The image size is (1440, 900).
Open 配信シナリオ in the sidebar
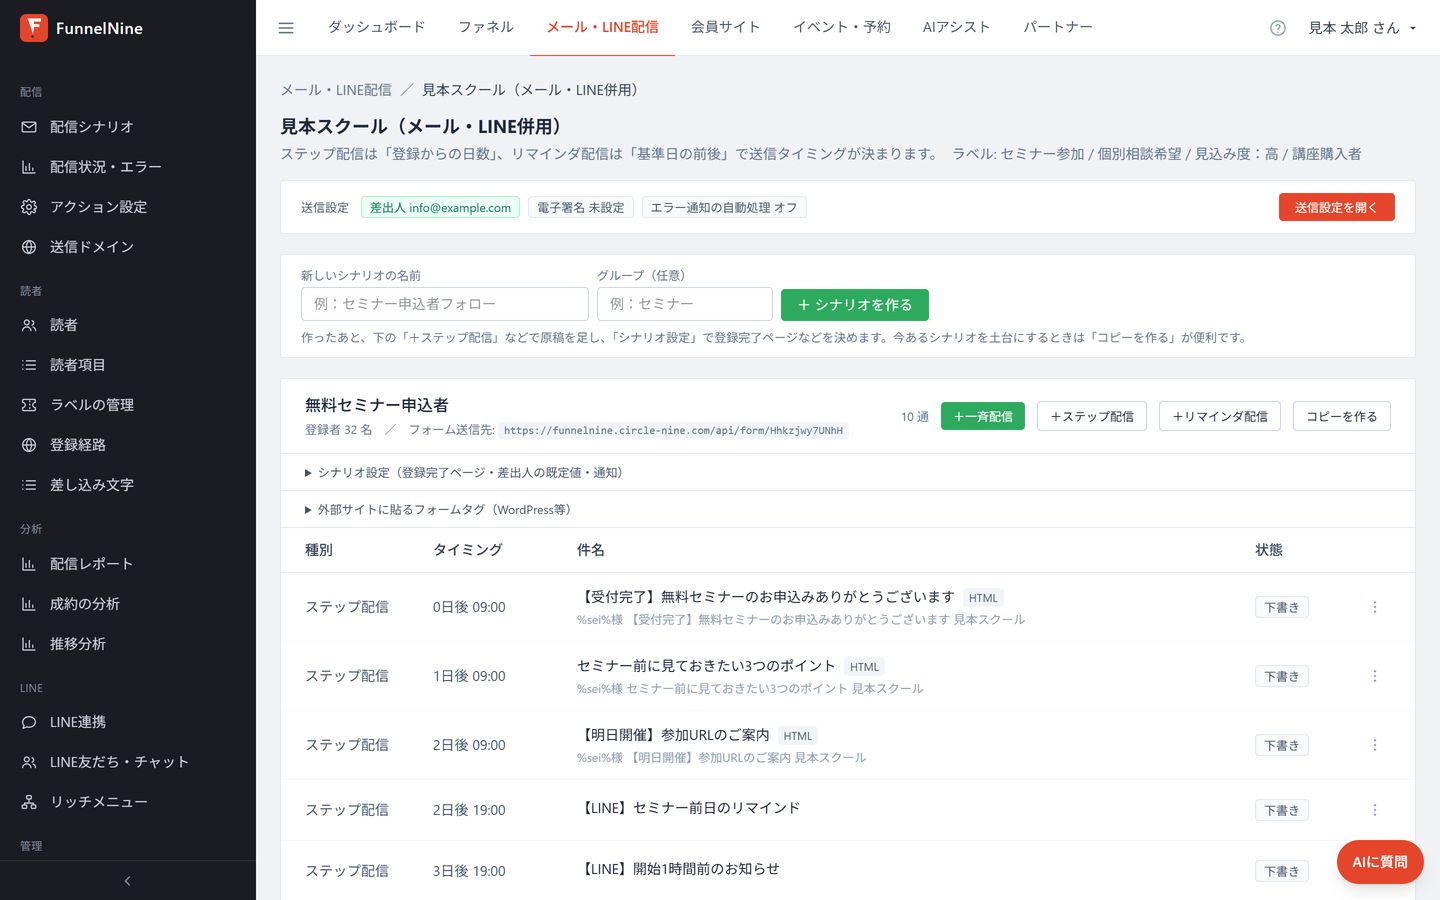tap(128, 127)
